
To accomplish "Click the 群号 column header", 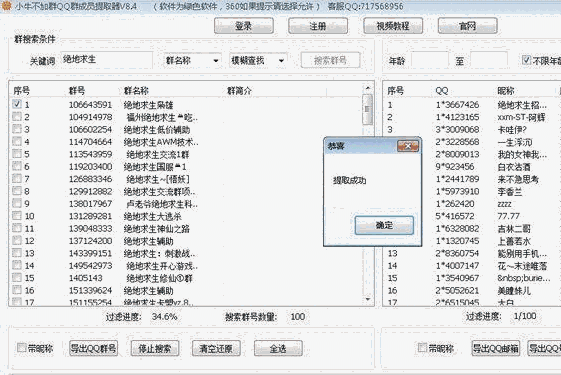I will point(77,91).
